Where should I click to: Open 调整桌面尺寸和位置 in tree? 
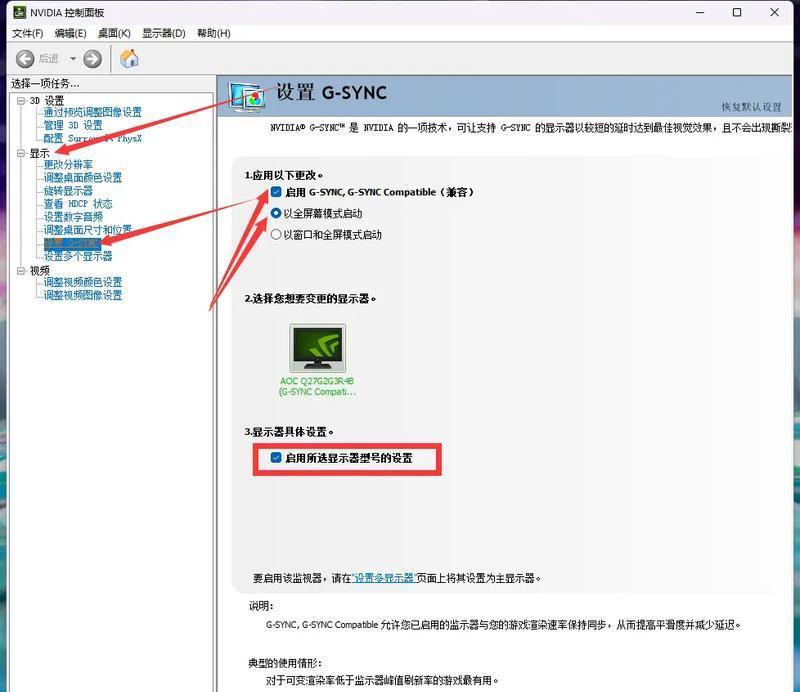click(x=87, y=230)
